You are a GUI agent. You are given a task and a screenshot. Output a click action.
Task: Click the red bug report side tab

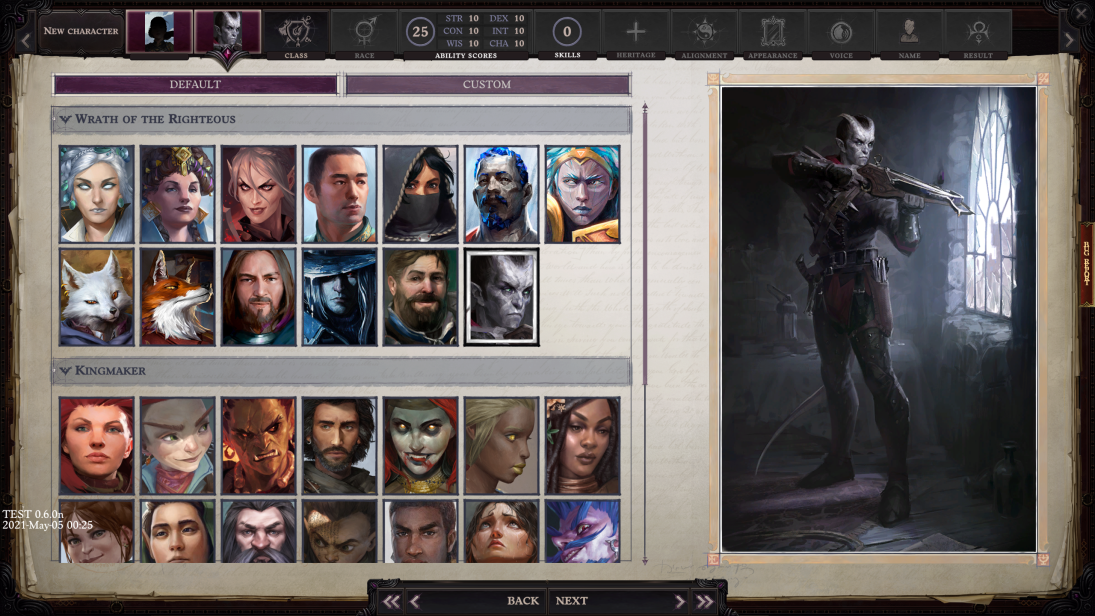pos(1087,264)
